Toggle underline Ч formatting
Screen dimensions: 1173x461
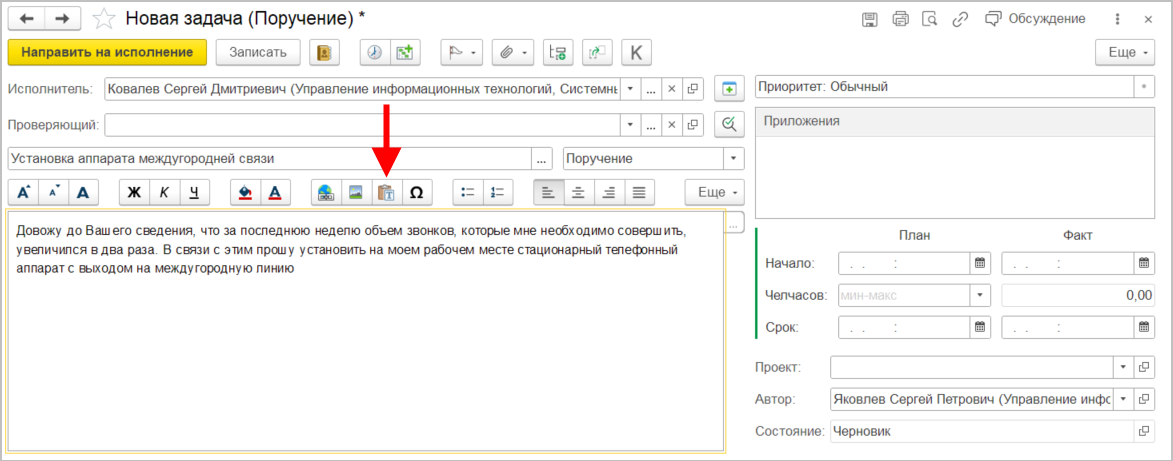(x=195, y=192)
